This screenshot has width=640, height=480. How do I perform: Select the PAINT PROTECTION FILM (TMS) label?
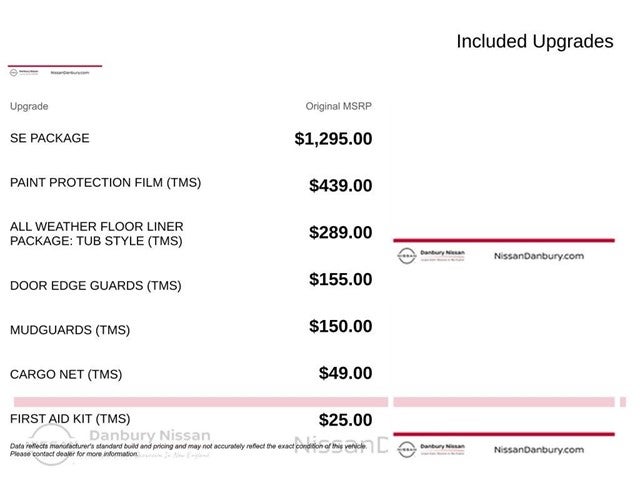click(105, 183)
